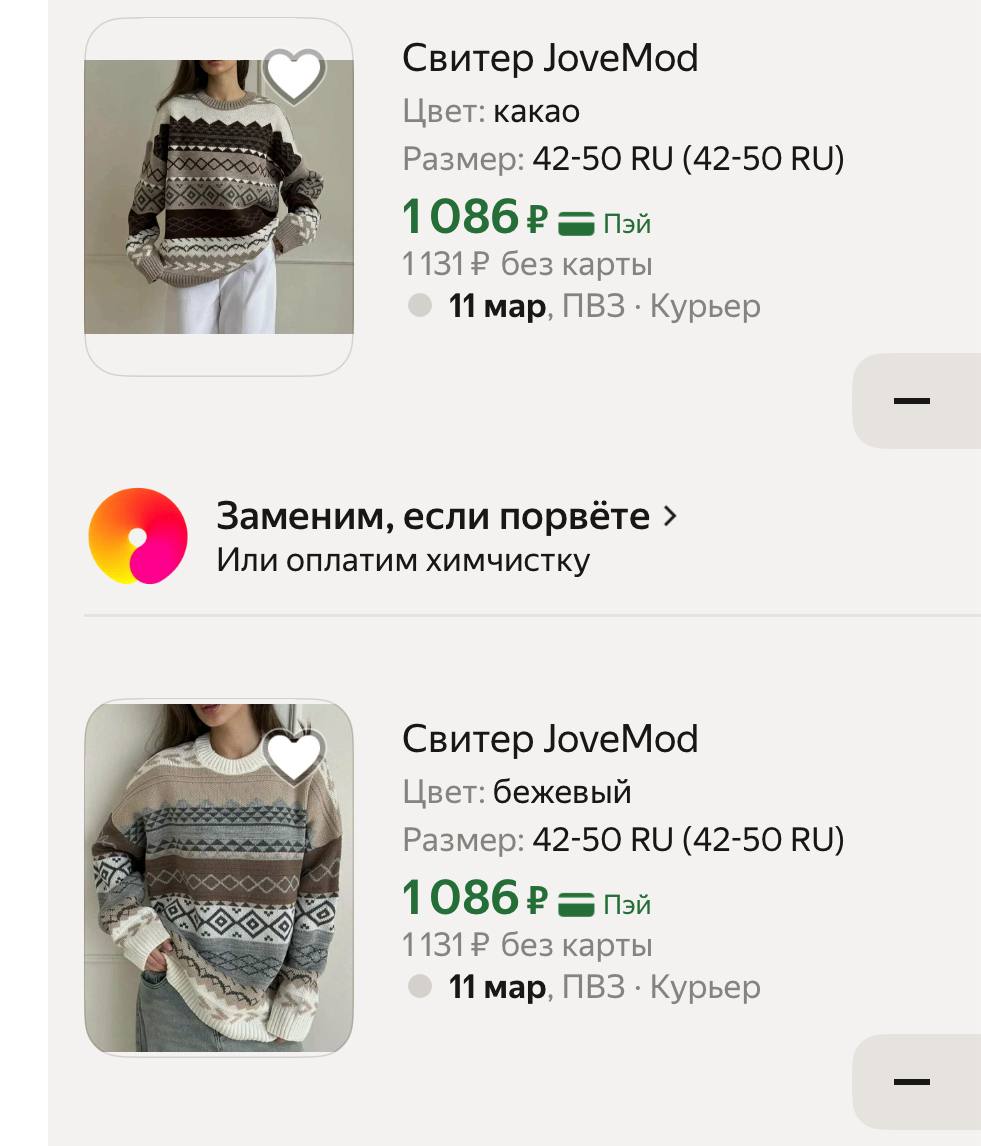This screenshot has width=981, height=1146.
Task: Open the "Заменим, если порвёте" offer
Action: click(x=433, y=517)
